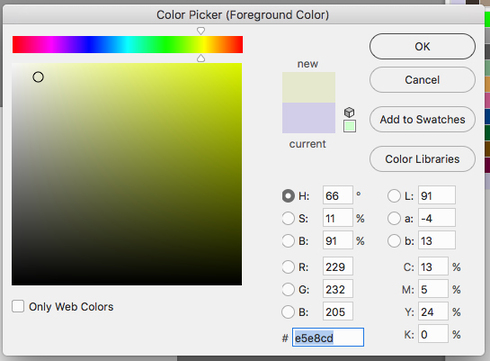
Task: Confirm the color with the OK button
Action: pyautogui.click(x=422, y=46)
